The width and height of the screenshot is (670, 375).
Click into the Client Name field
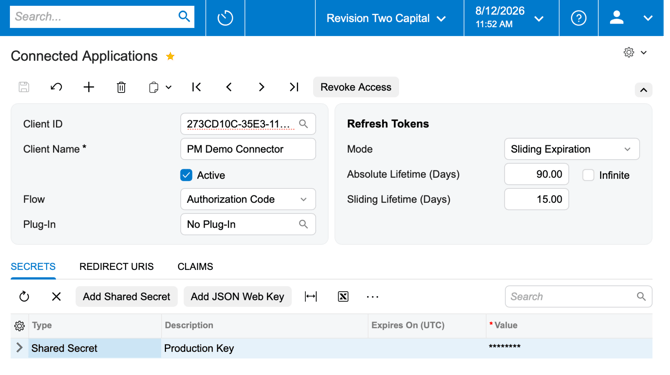coord(248,149)
